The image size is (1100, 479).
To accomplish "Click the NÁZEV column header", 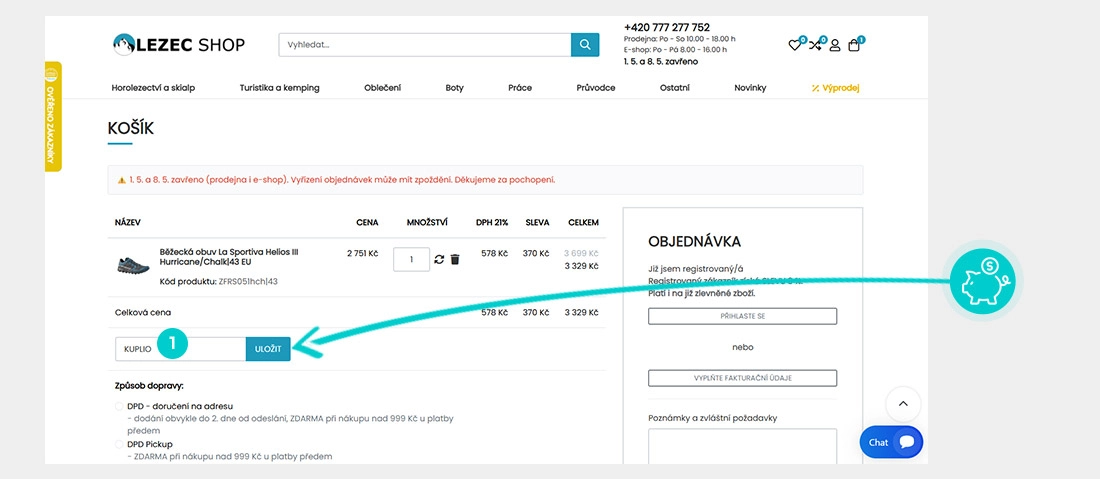I will pos(128,222).
